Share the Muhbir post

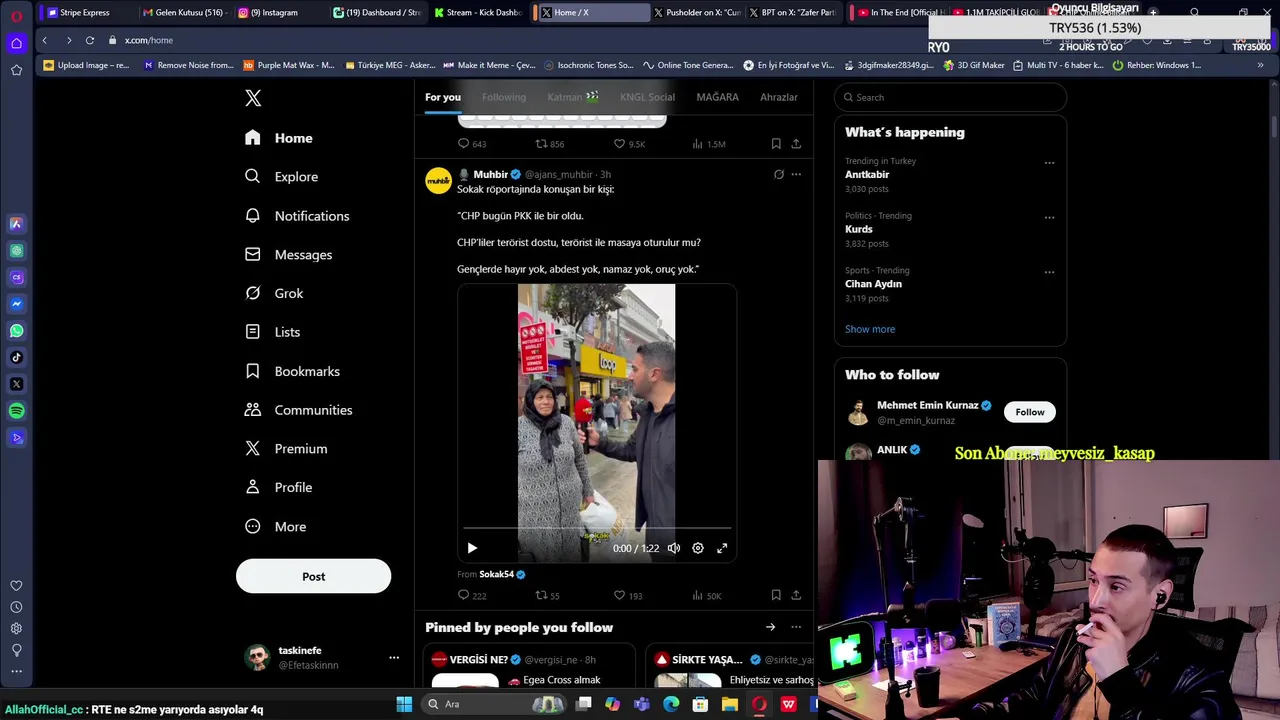[796, 595]
